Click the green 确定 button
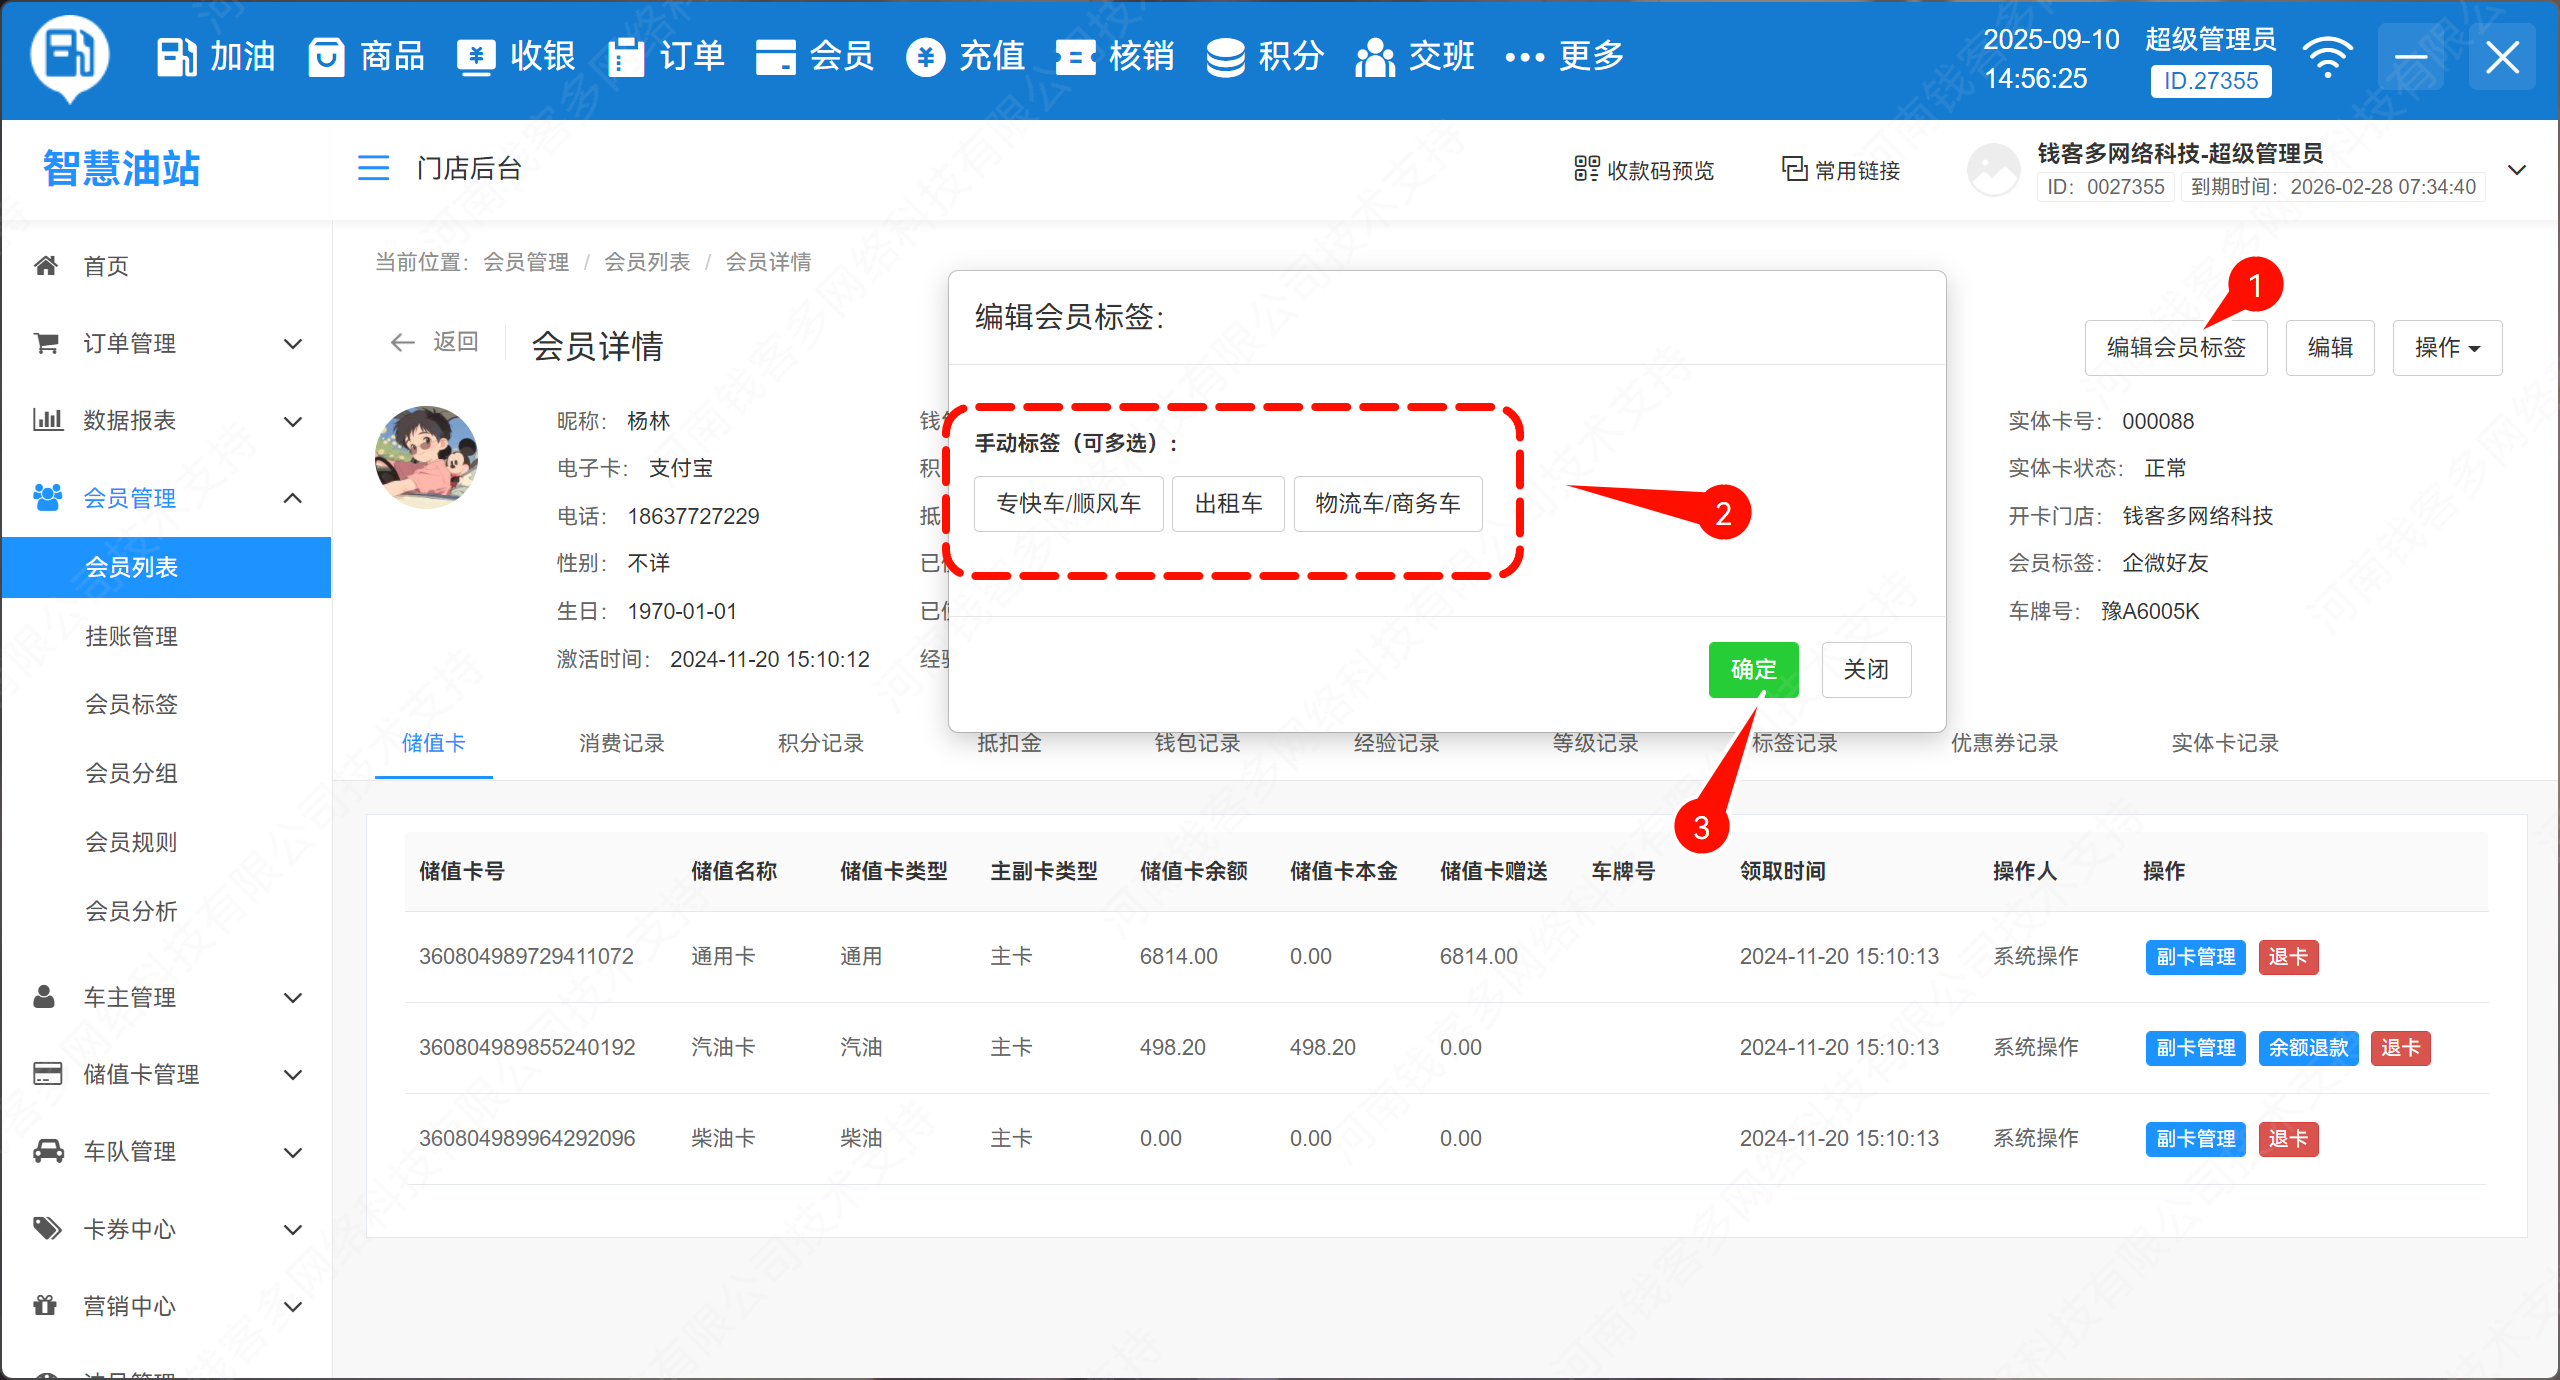 1753,669
